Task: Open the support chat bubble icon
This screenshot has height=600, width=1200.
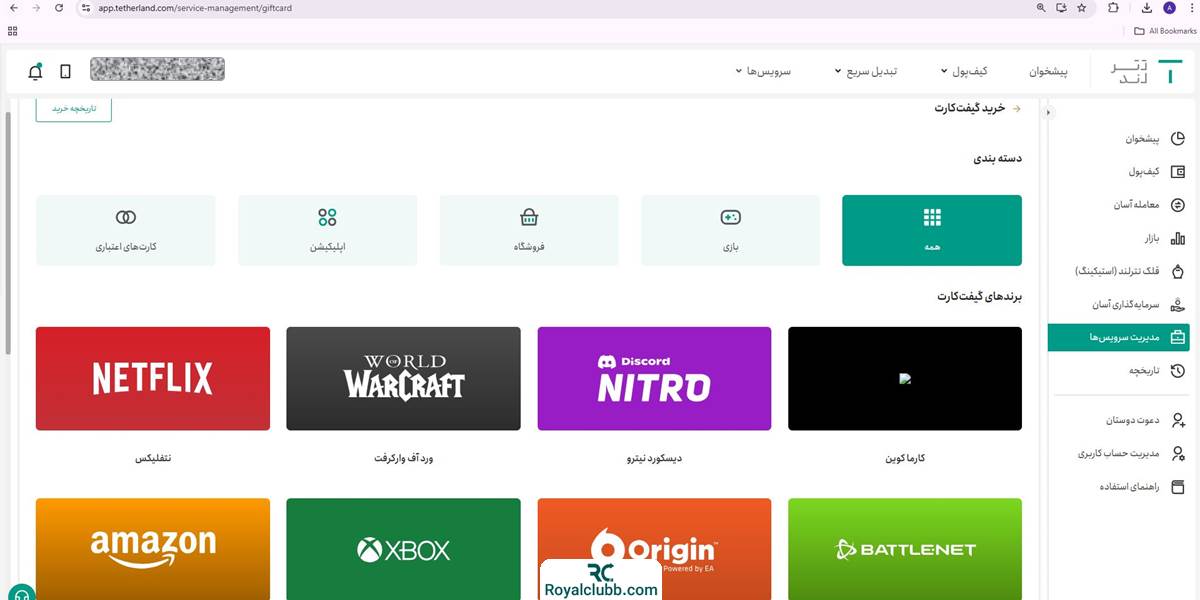Action: 21,593
